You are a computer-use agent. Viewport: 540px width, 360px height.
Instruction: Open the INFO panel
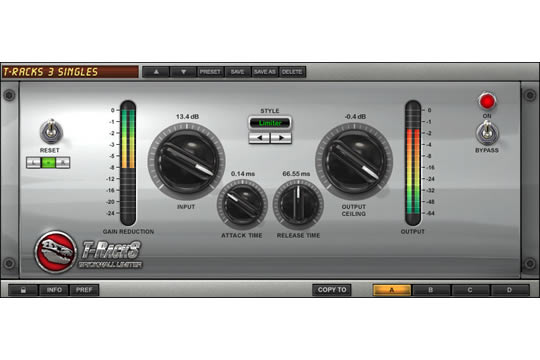coord(54,290)
